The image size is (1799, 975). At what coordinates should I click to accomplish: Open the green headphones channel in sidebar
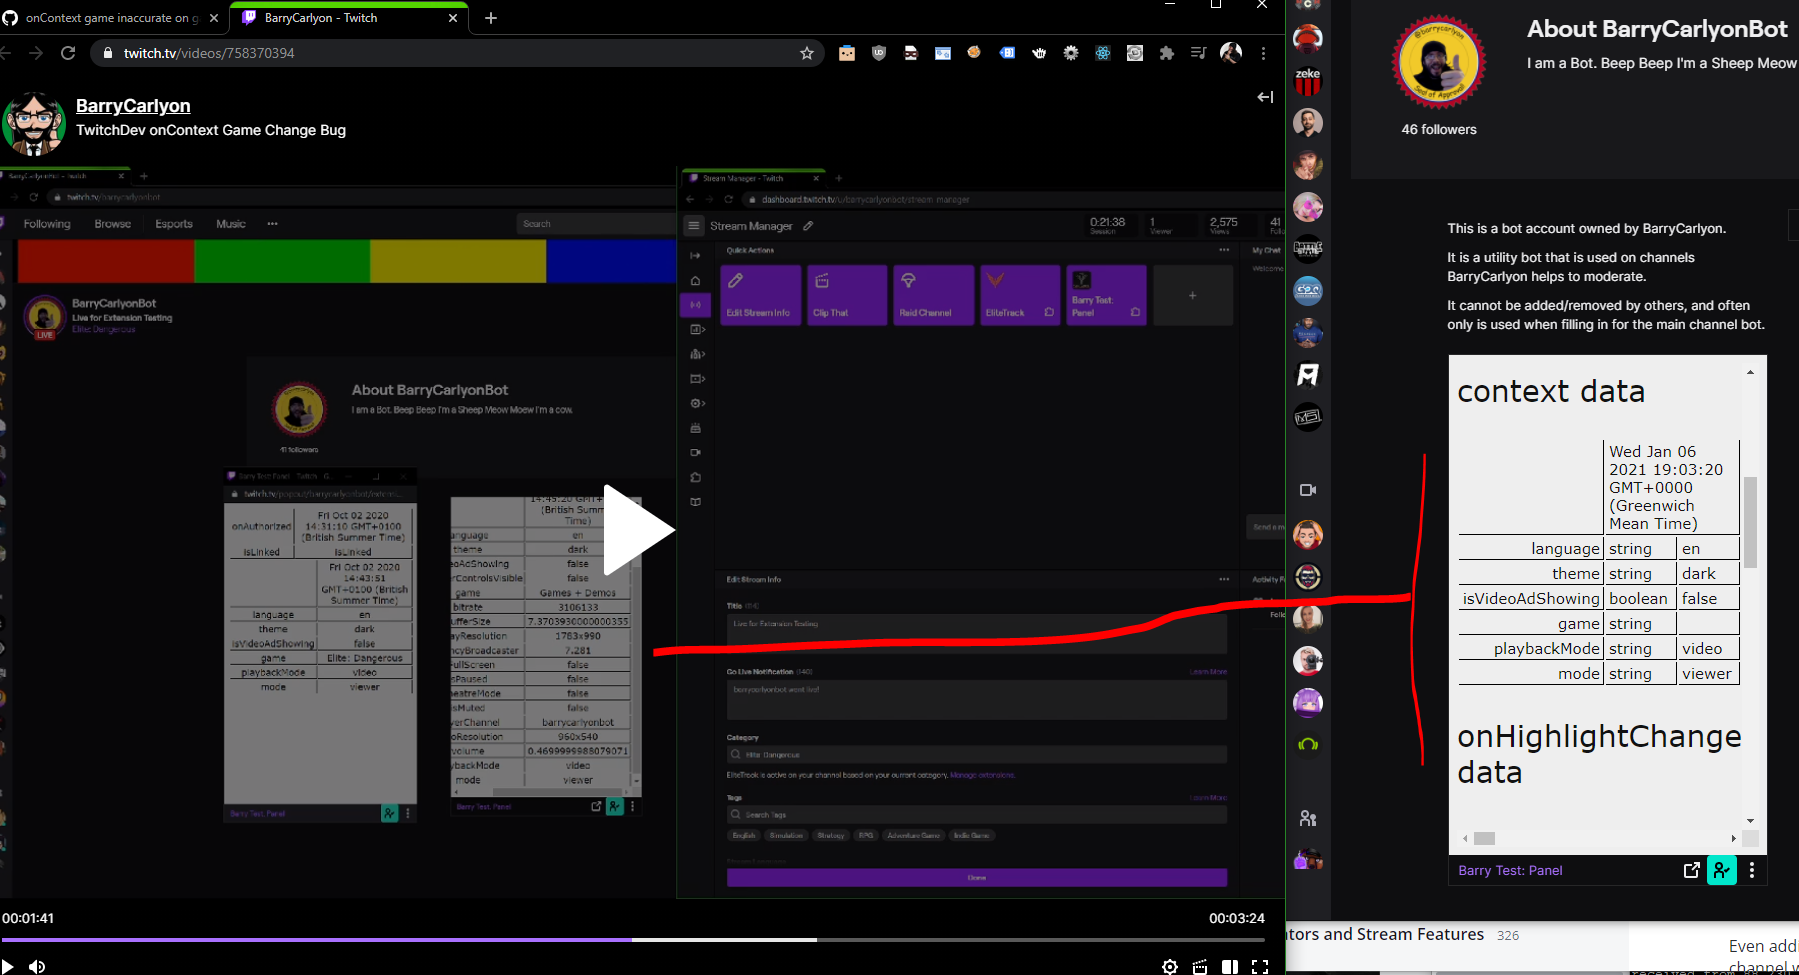tap(1308, 745)
